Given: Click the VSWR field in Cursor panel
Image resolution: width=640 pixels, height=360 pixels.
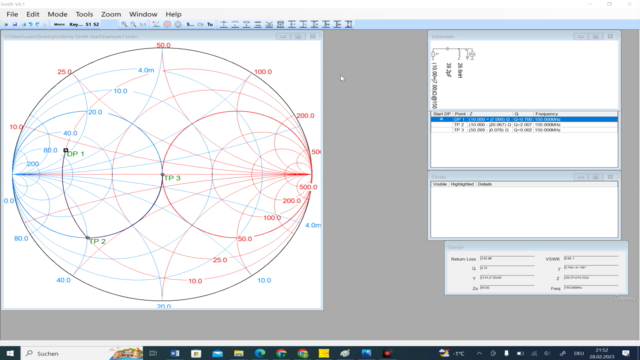Looking at the screenshot, I should pos(591,259).
